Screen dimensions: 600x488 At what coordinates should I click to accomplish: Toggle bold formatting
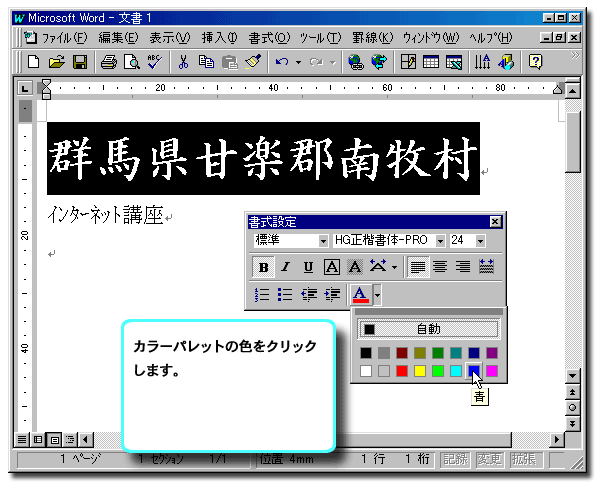click(x=263, y=267)
